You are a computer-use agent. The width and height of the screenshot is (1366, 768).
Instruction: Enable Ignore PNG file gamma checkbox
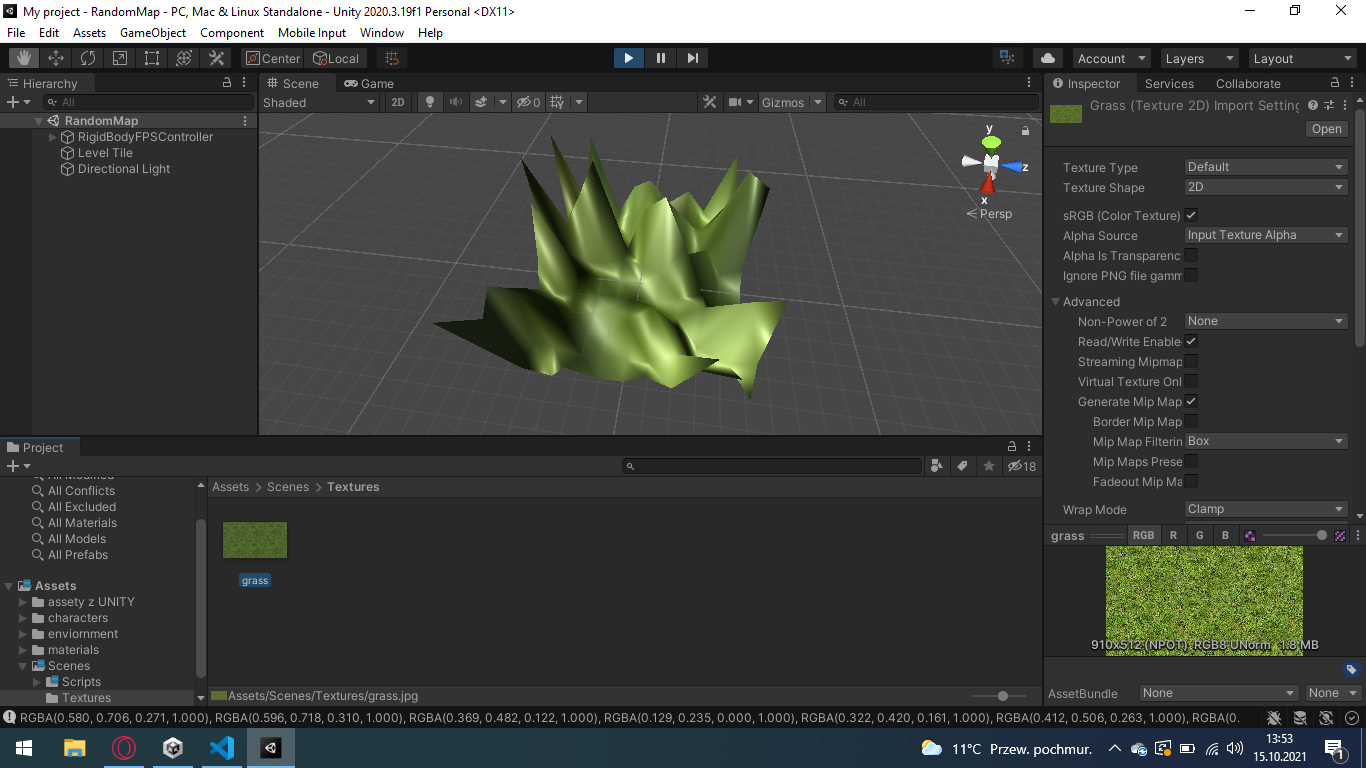1191,275
